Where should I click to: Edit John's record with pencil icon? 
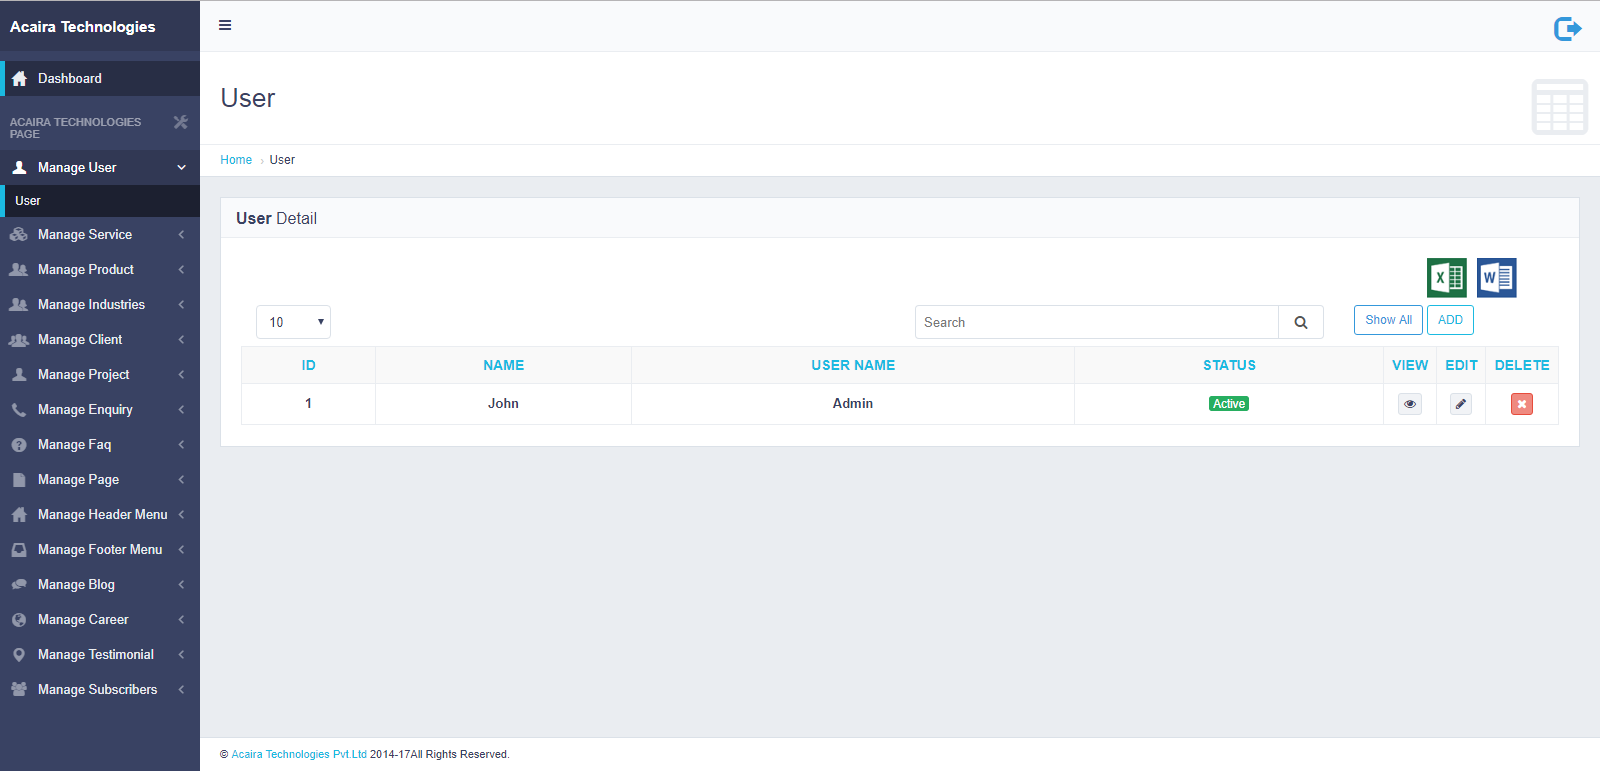tap(1460, 404)
